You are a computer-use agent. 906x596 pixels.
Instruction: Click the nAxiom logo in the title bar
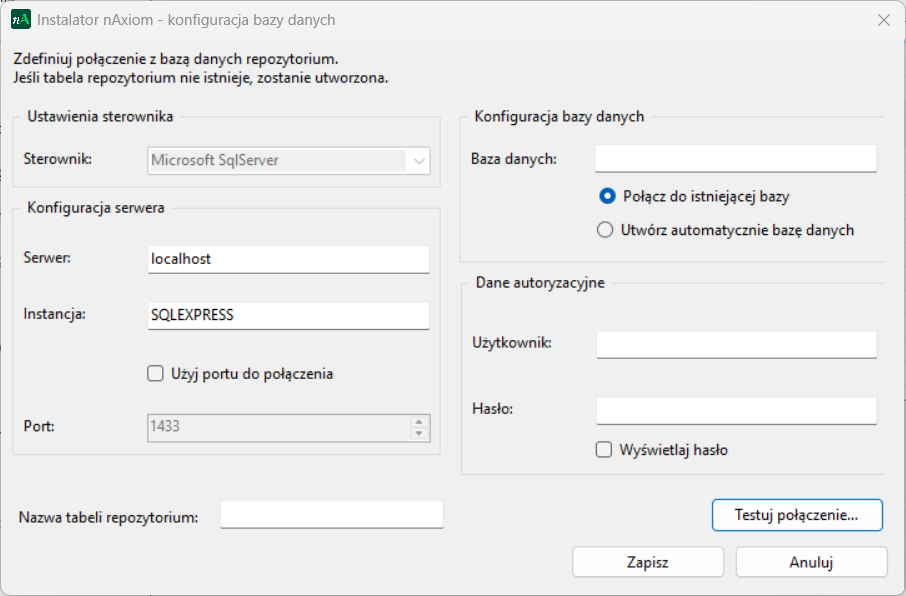click(x=20, y=19)
